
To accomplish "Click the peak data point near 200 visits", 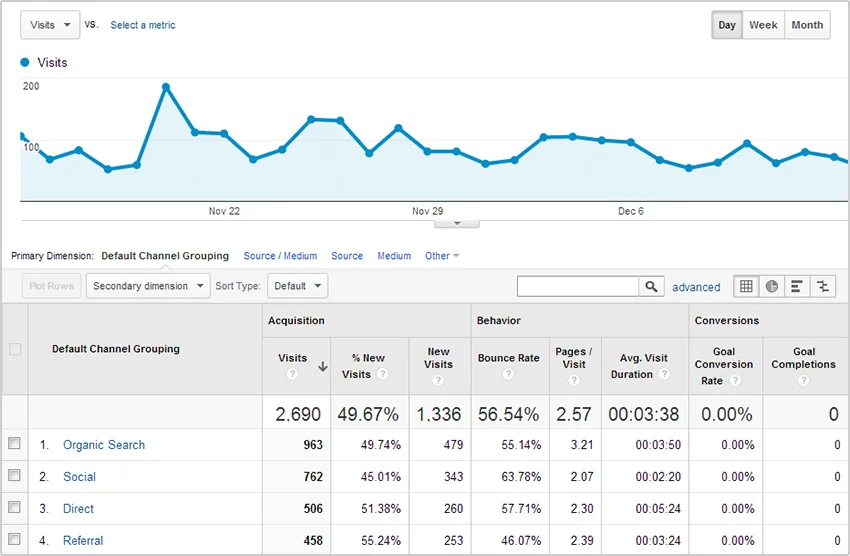I will (x=166, y=87).
